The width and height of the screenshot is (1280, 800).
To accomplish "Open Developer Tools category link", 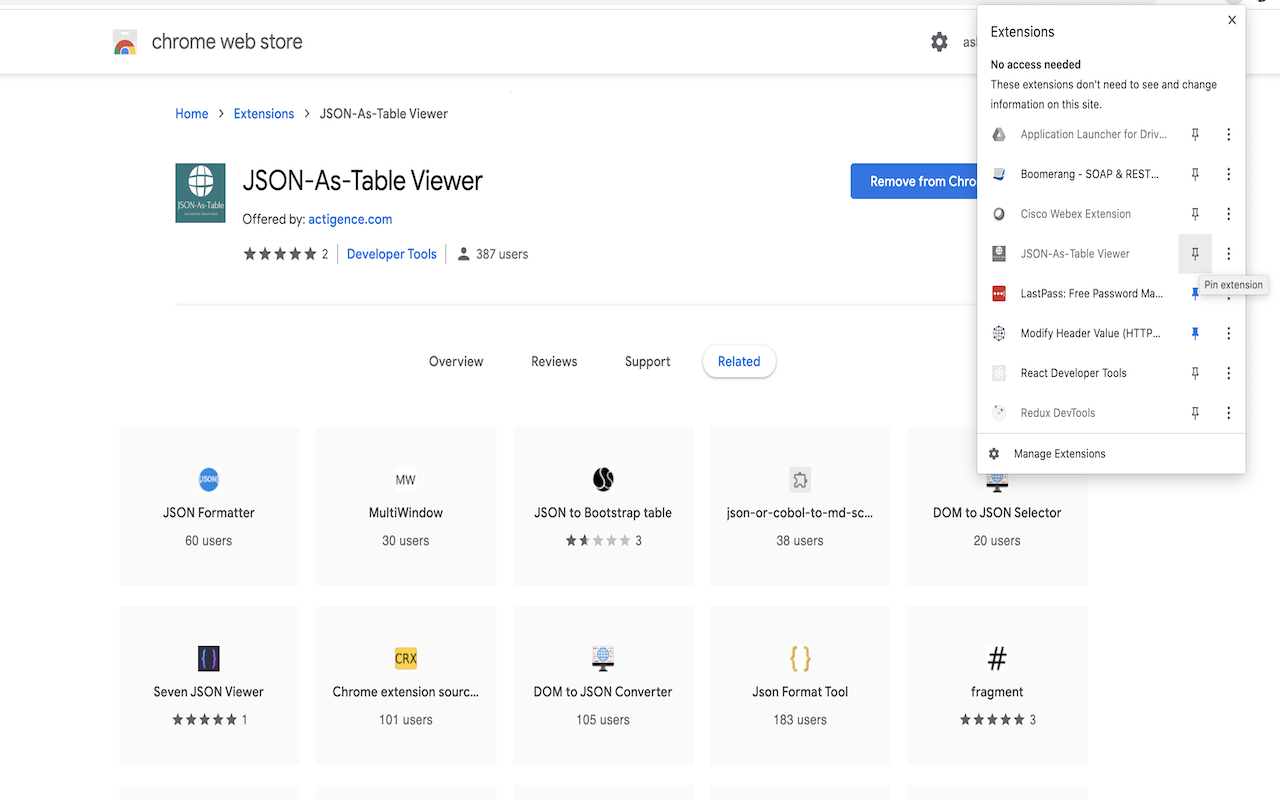I will click(x=392, y=254).
